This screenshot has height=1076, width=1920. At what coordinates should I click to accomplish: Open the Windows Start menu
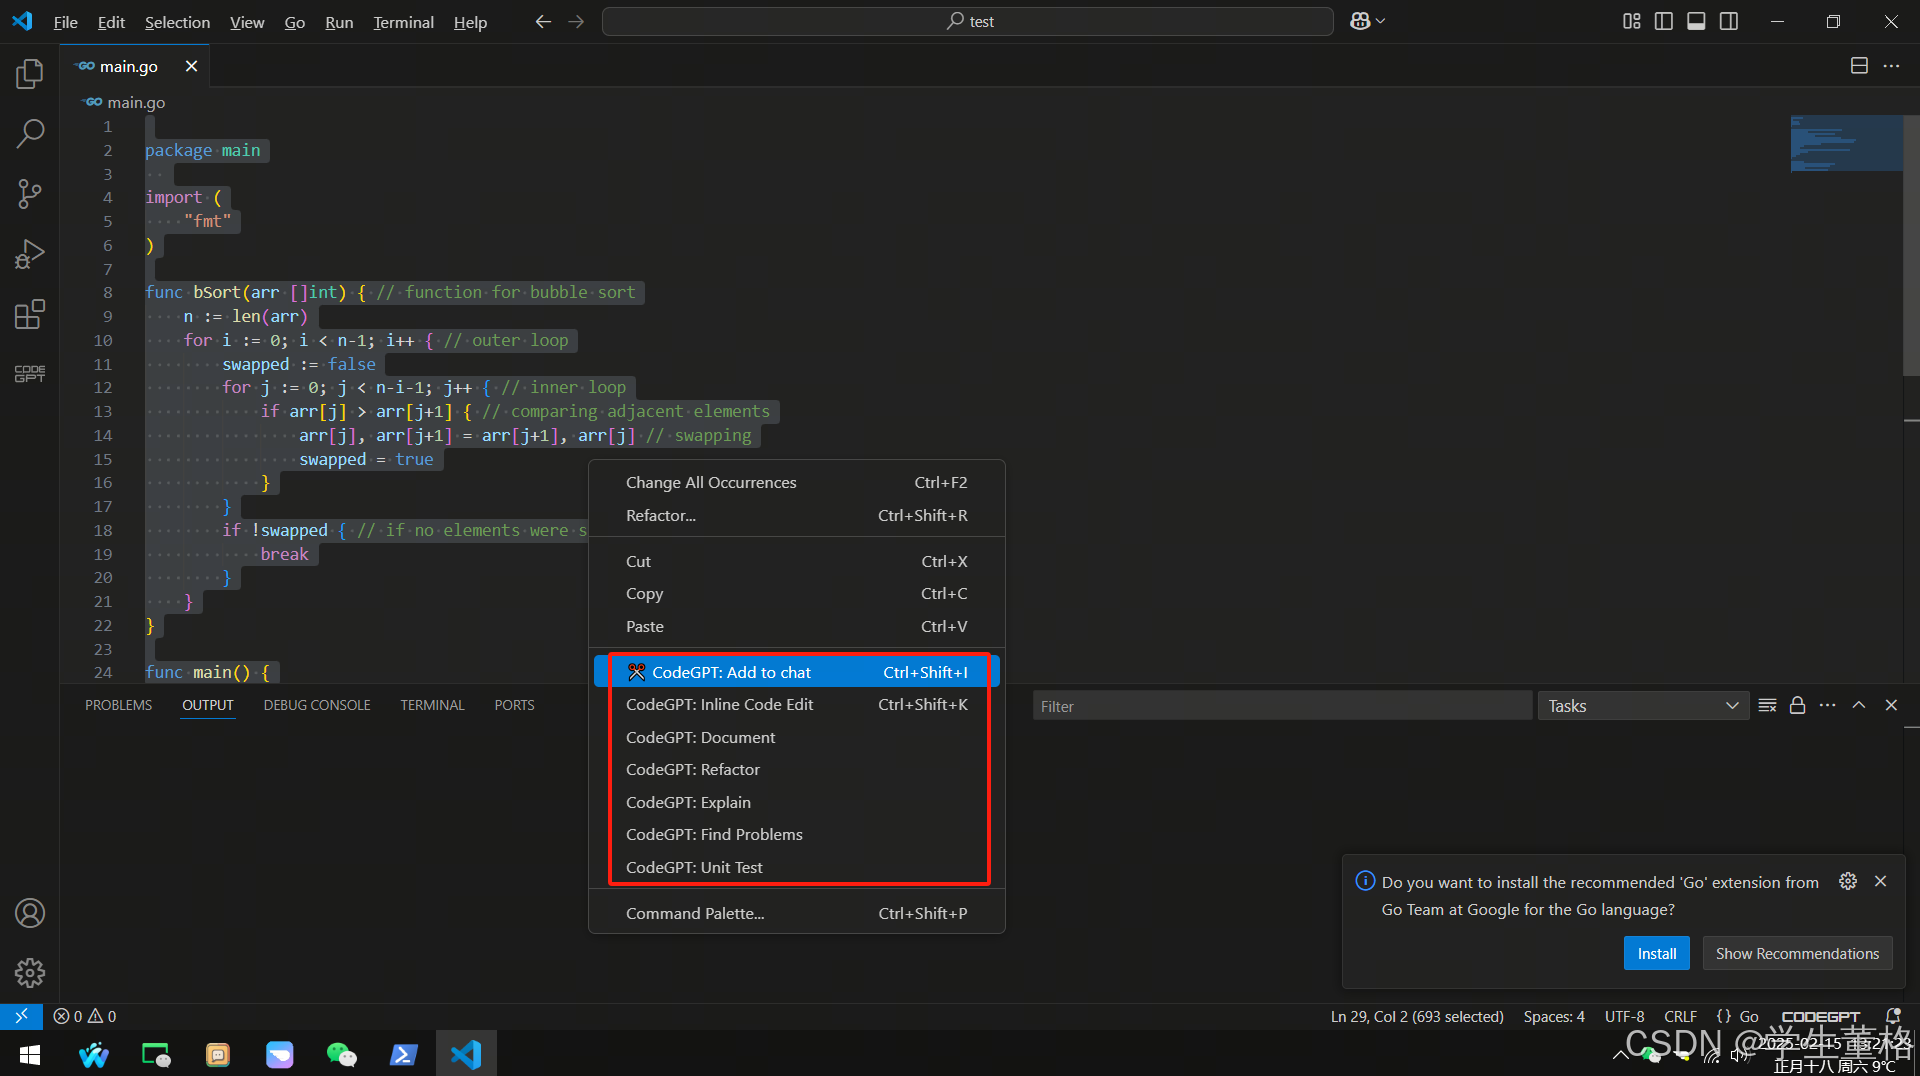[30, 1054]
